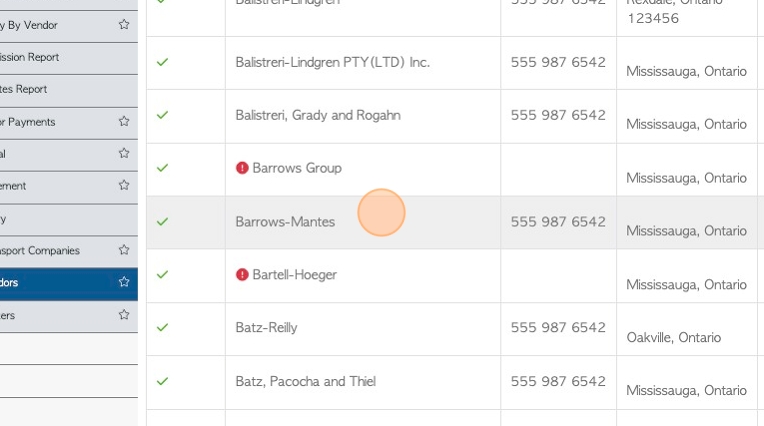Click green checkmark in Batz-Reilly row

tap(162, 328)
